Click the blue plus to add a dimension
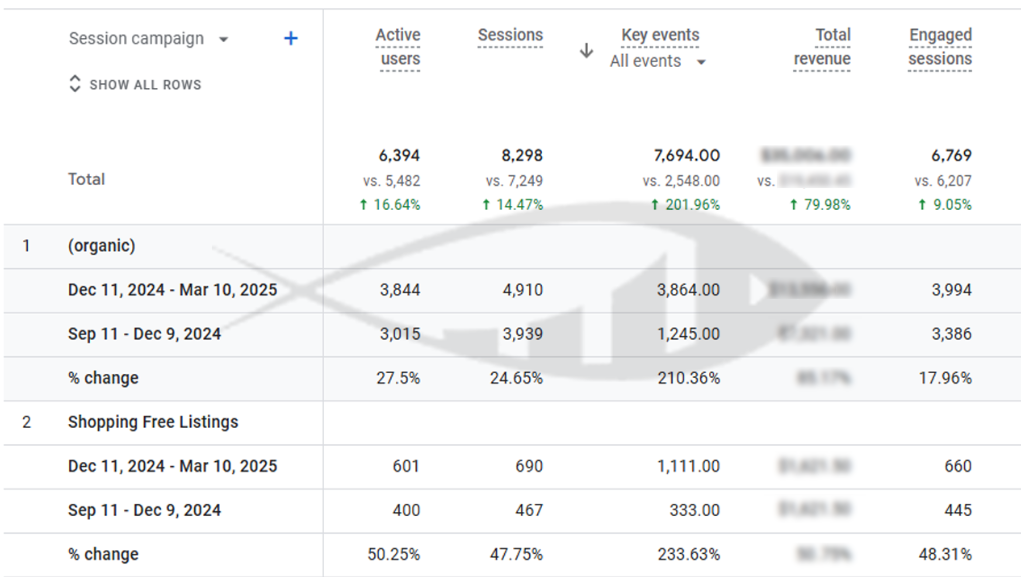 tap(290, 39)
